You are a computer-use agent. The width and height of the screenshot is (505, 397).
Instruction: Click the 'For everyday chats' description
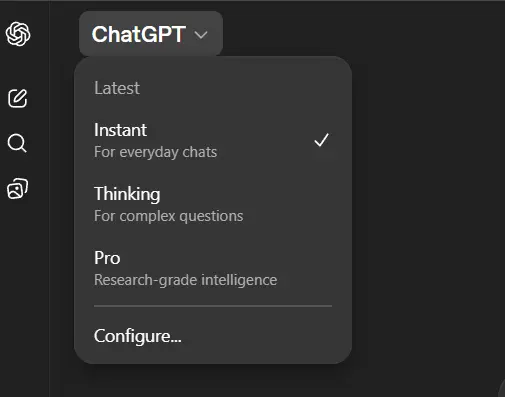click(x=155, y=152)
